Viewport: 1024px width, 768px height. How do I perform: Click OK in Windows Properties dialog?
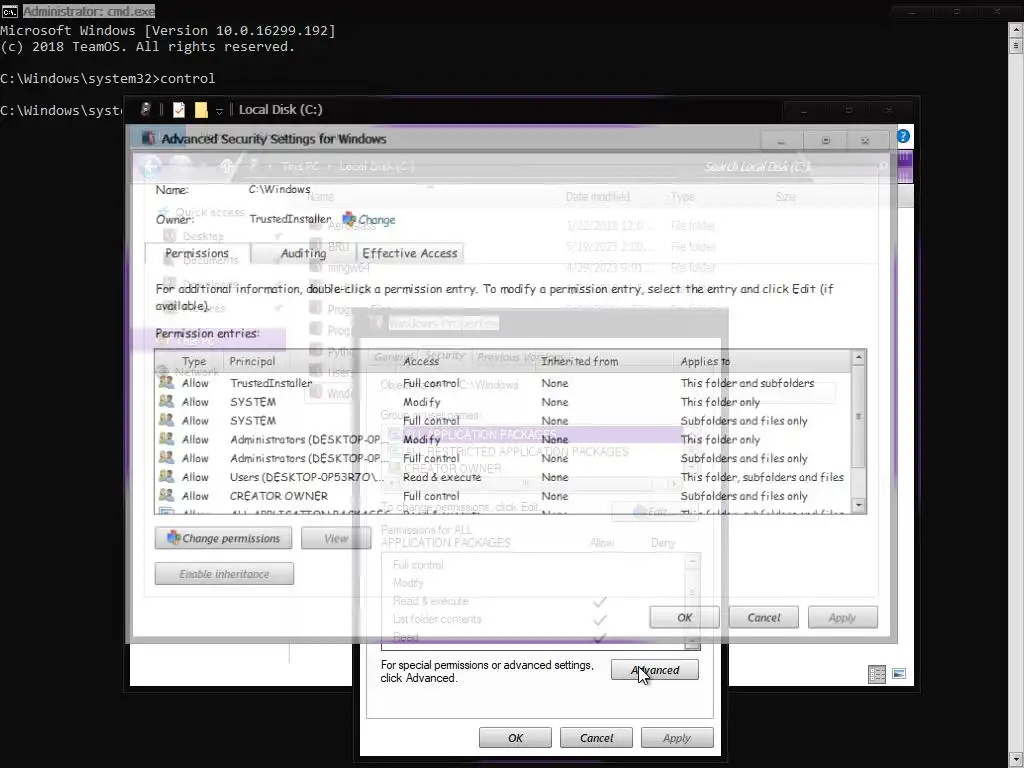[515, 738]
